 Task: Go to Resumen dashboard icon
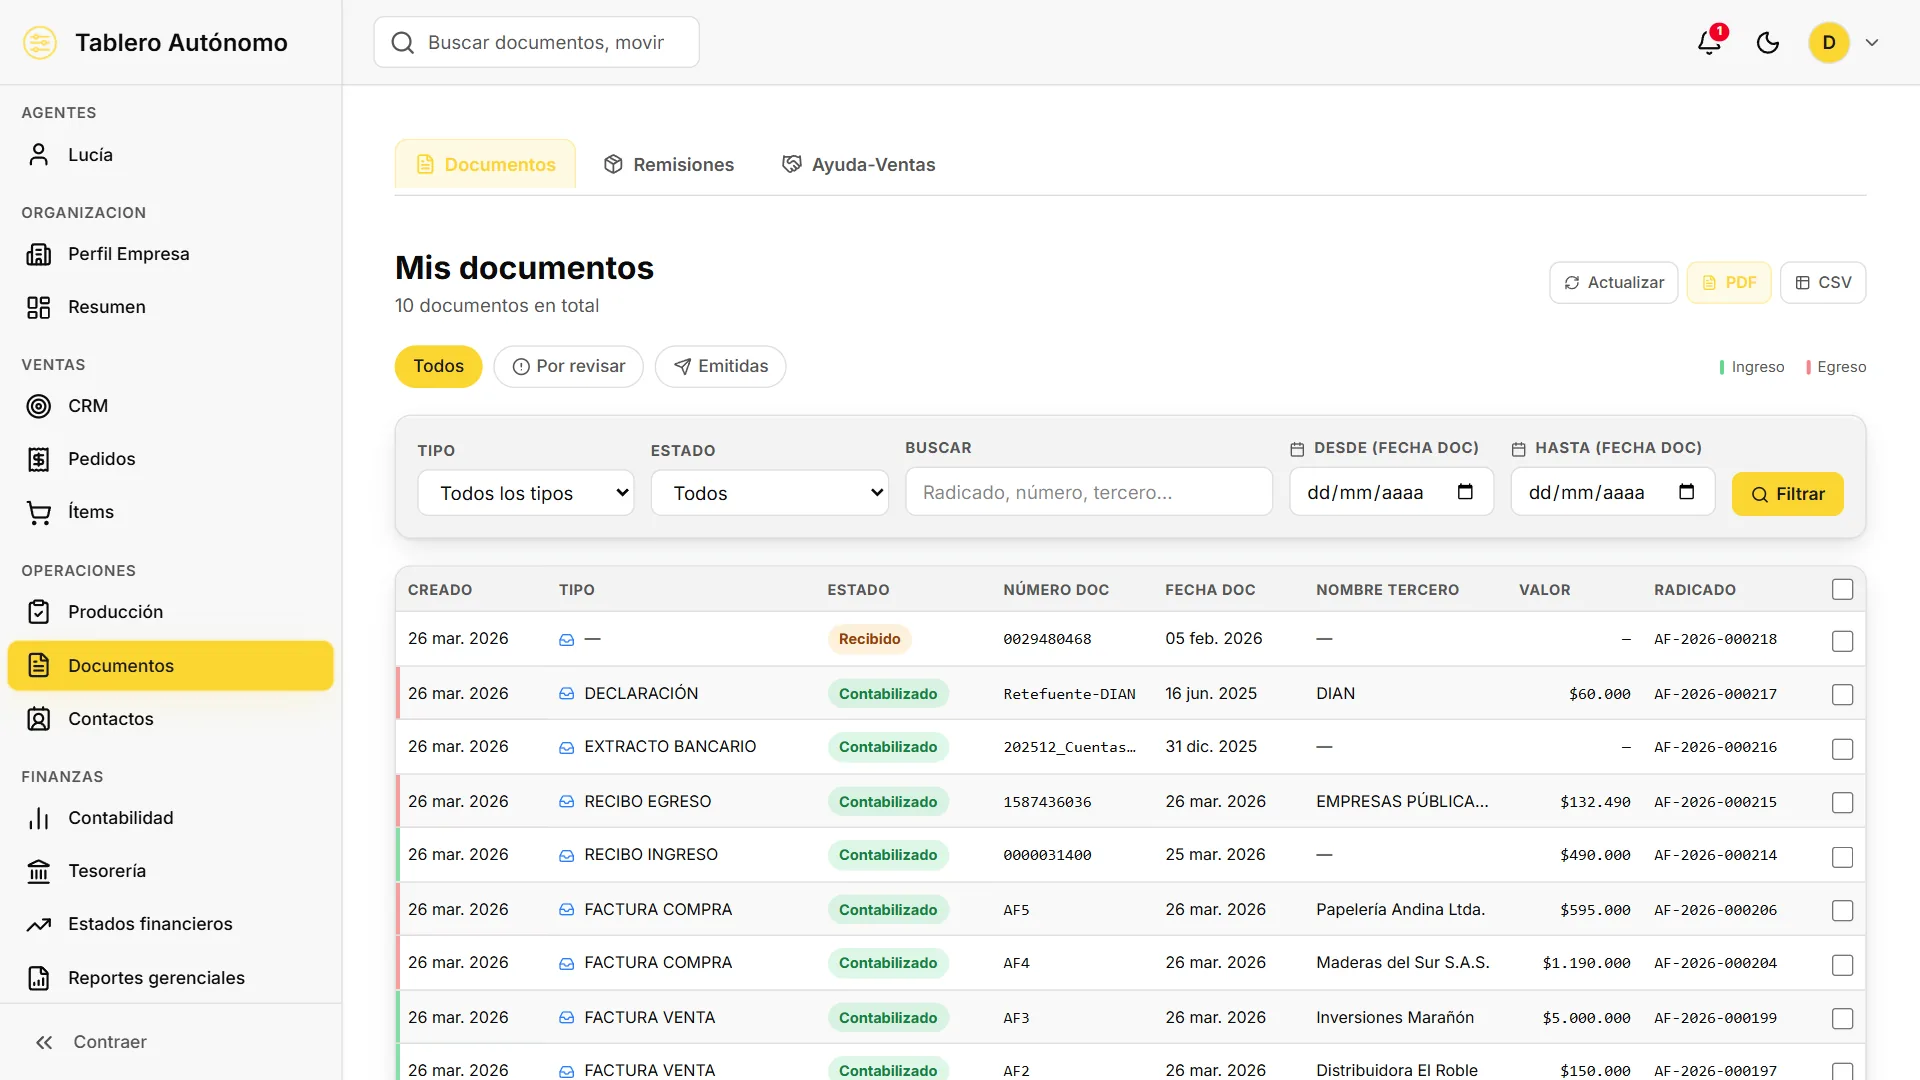click(x=39, y=307)
